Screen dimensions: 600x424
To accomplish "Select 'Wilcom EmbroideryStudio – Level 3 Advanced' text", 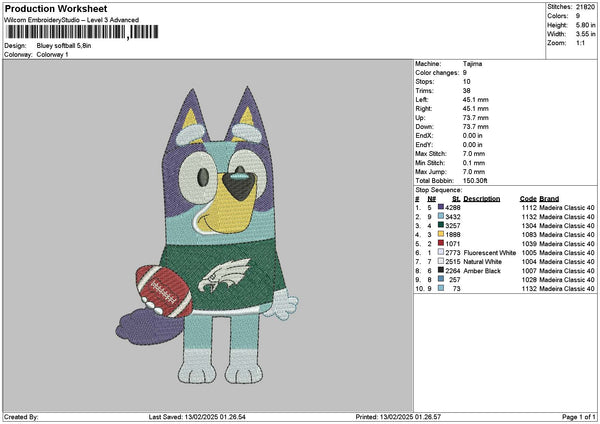I will click(x=72, y=20).
